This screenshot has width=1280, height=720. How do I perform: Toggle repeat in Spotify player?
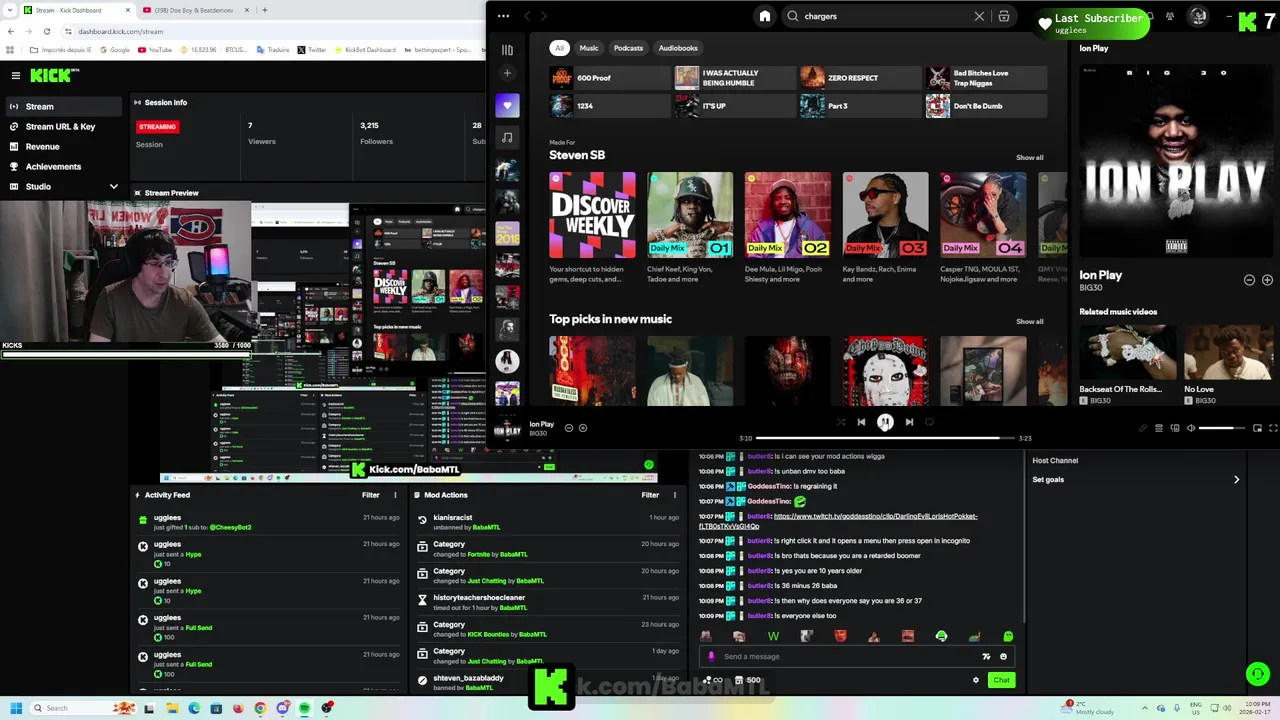coord(929,422)
